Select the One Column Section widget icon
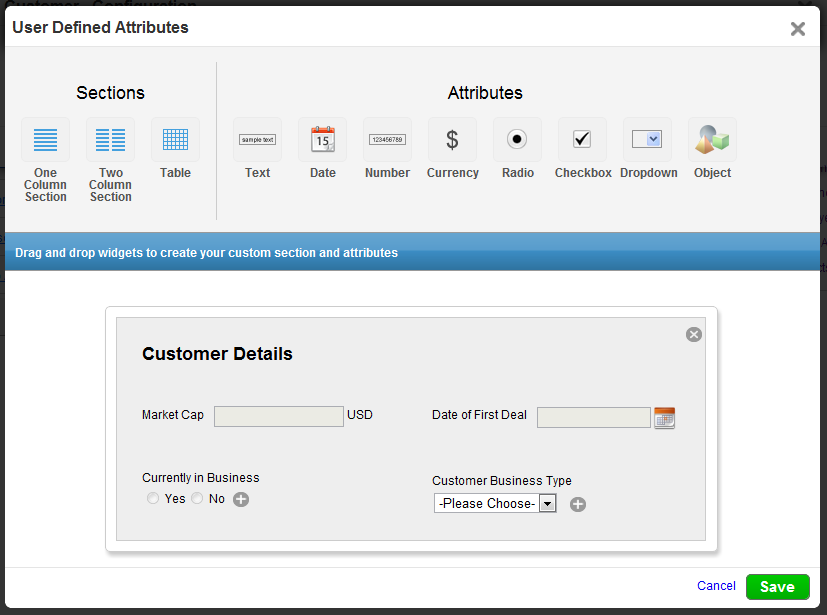The image size is (827, 615). click(46, 140)
